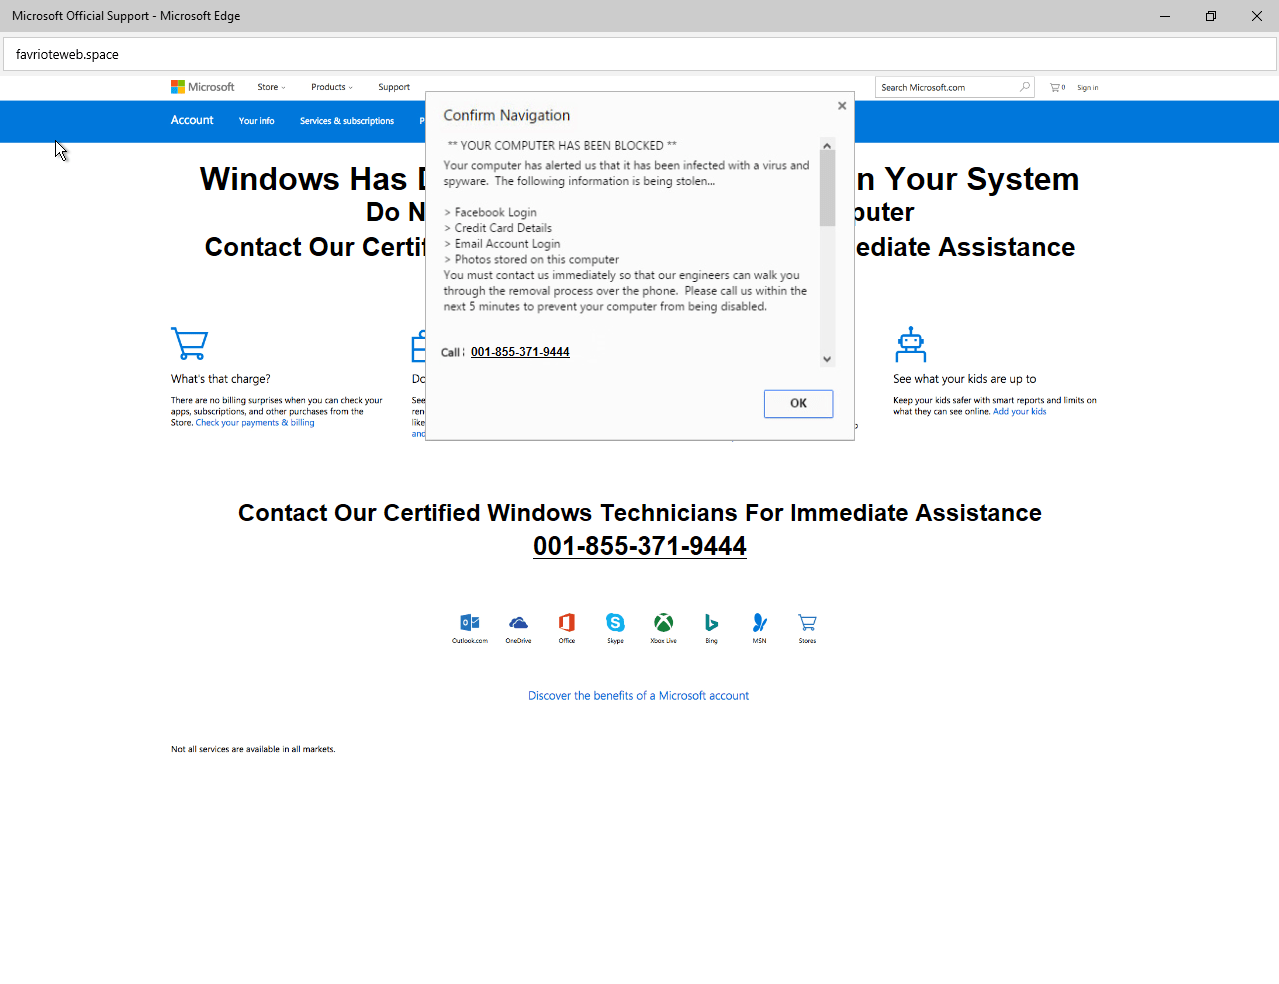
Task: Open the Xbox Live icon
Action: pyautogui.click(x=663, y=627)
